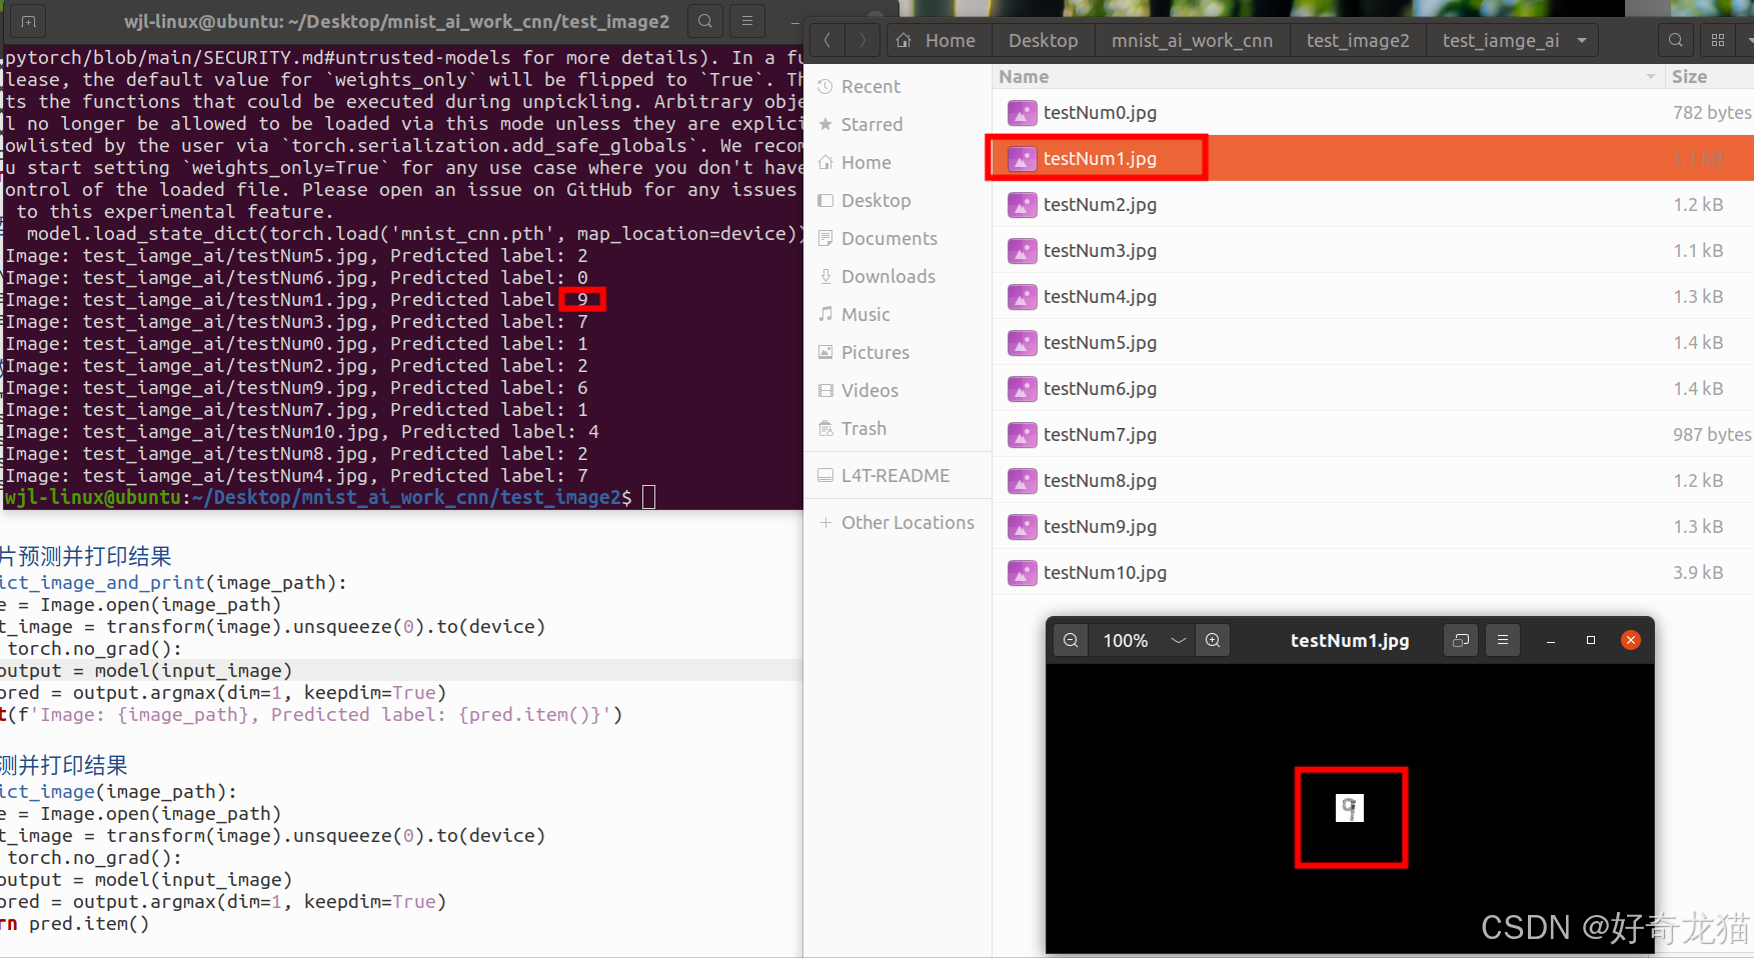Select testNum5.jpg file icon
1754x958 pixels.
(1022, 343)
